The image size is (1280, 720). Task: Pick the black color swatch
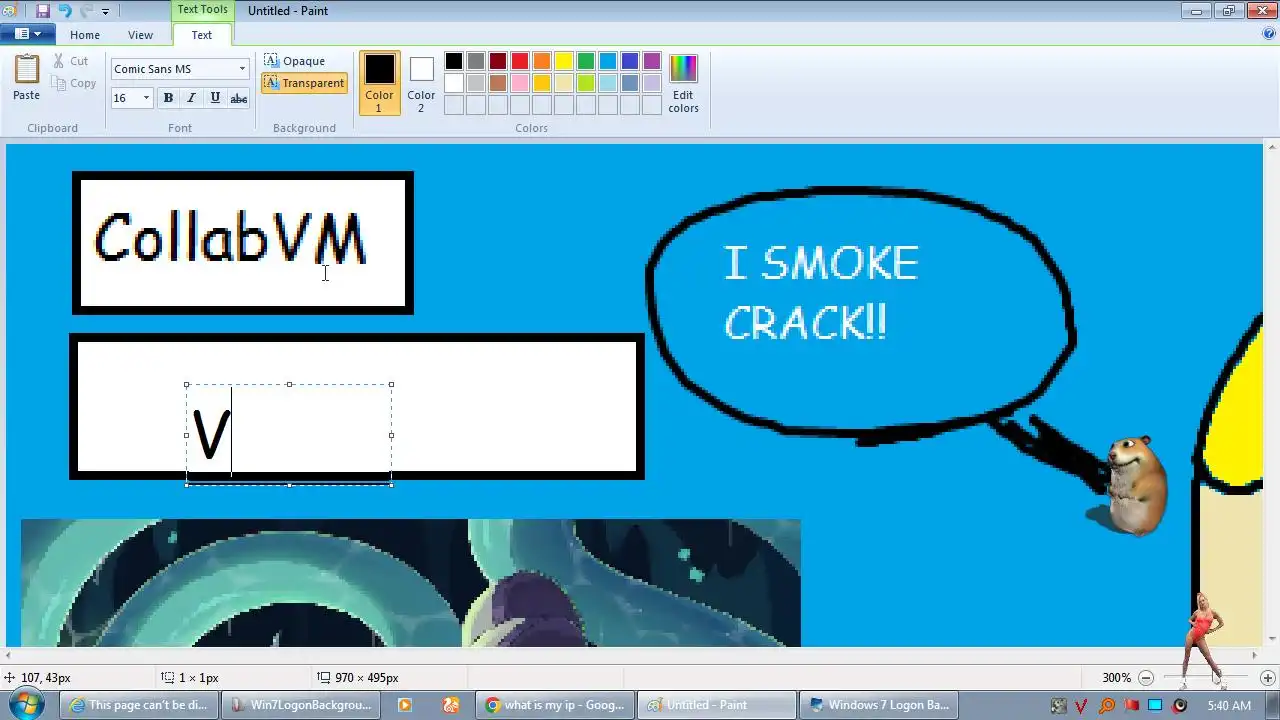point(454,62)
